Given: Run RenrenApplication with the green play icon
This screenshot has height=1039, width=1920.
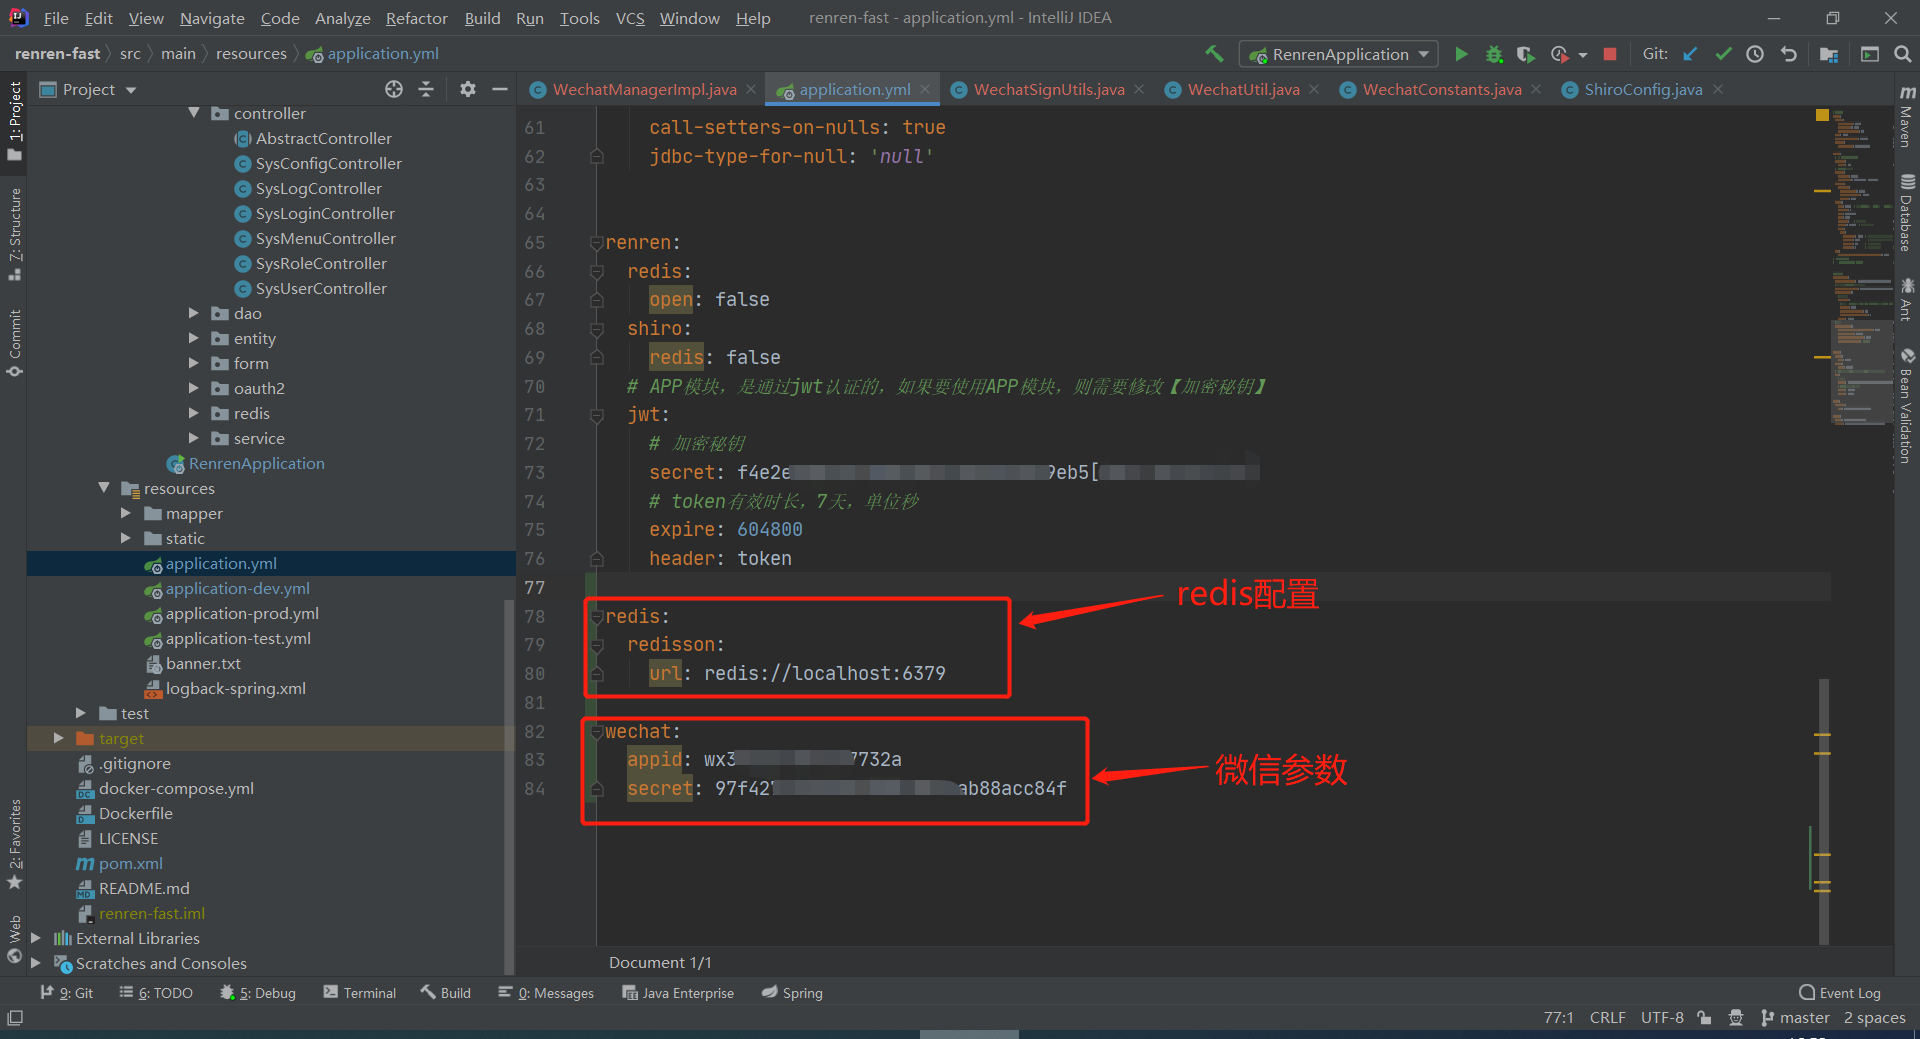Looking at the screenshot, I should tap(1461, 54).
